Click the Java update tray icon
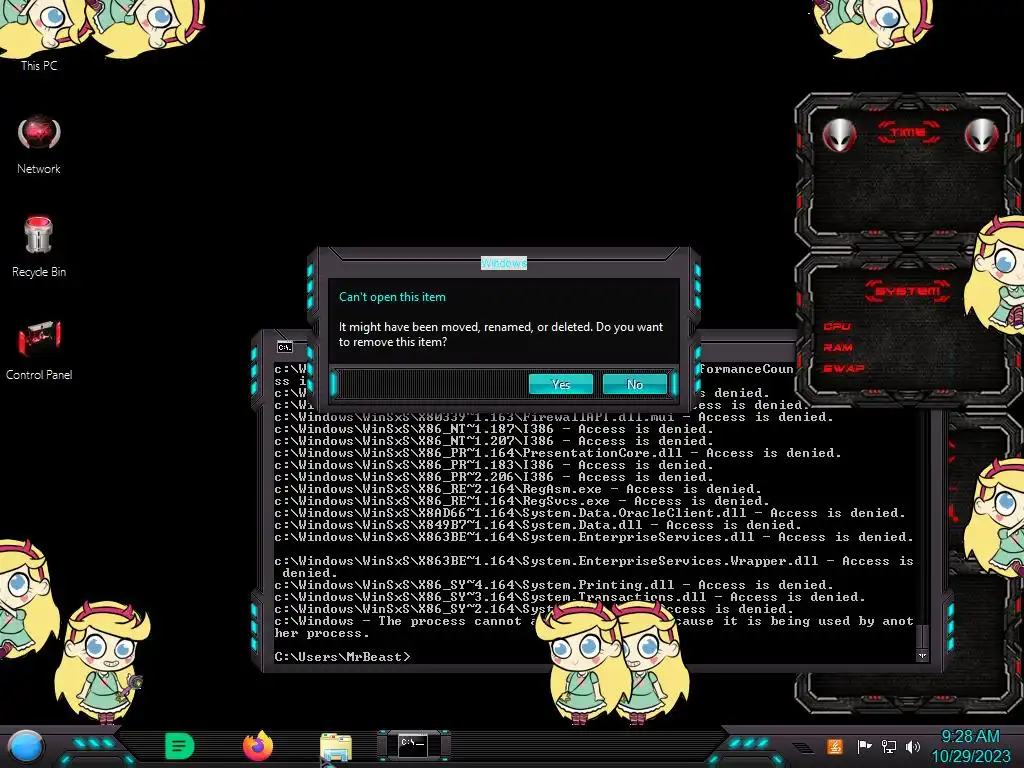Viewport: 1024px width, 768px height. (835, 746)
